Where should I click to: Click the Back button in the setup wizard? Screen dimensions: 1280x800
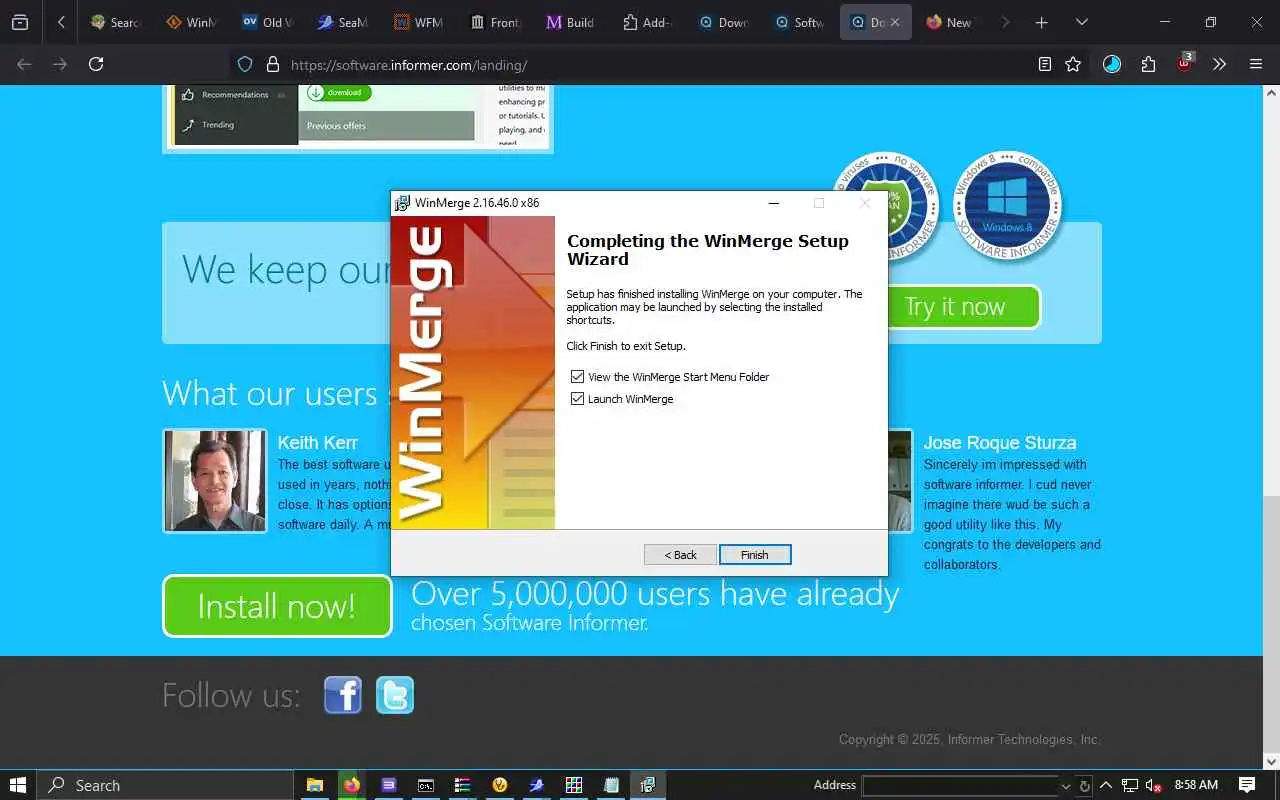680,555
